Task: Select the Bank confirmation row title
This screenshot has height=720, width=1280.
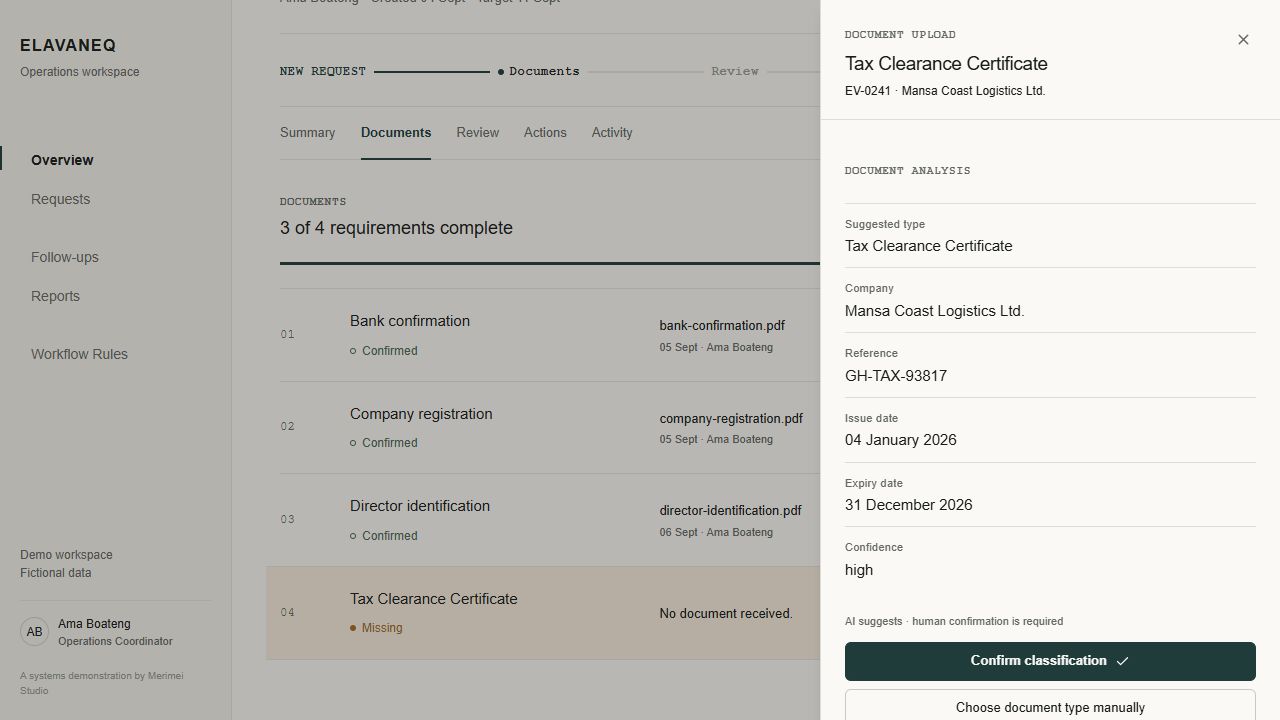Action: point(410,321)
